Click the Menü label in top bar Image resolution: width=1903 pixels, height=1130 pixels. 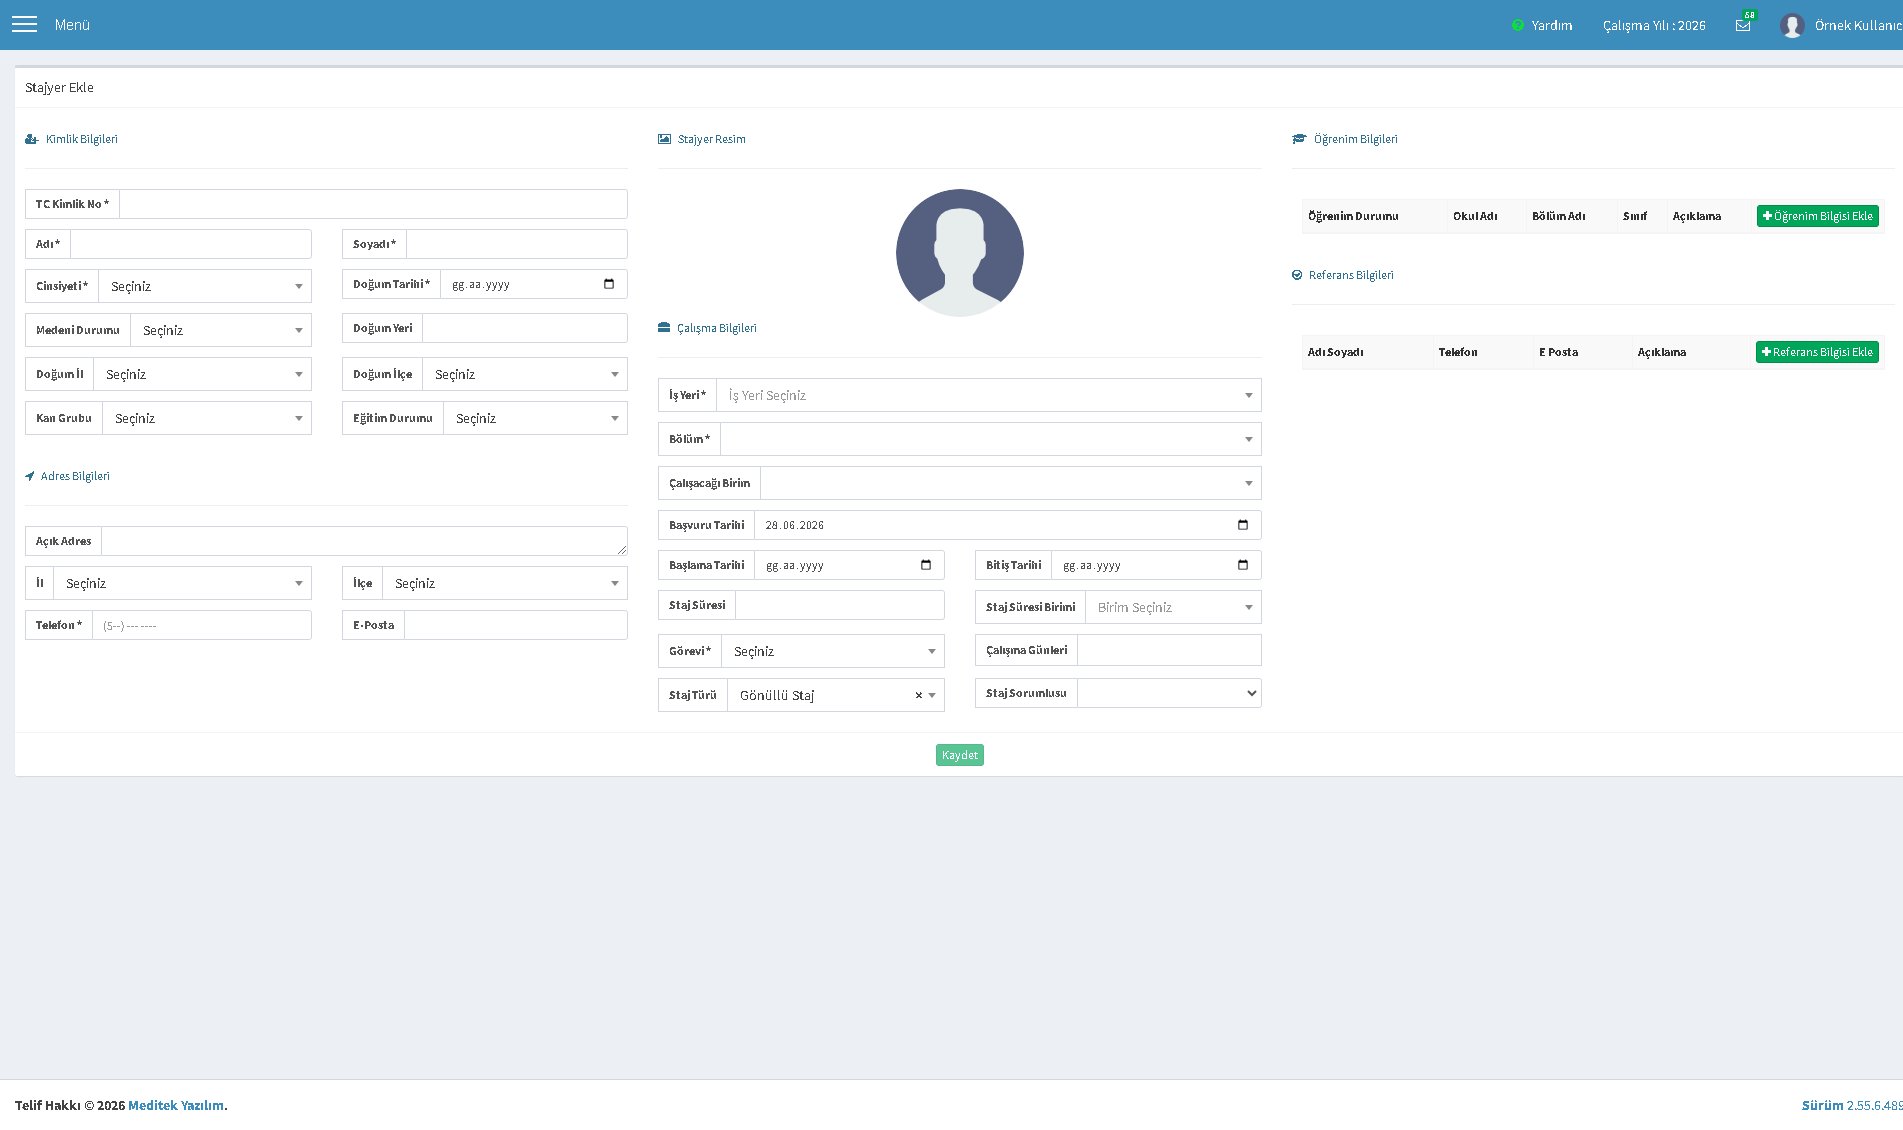coord(72,25)
